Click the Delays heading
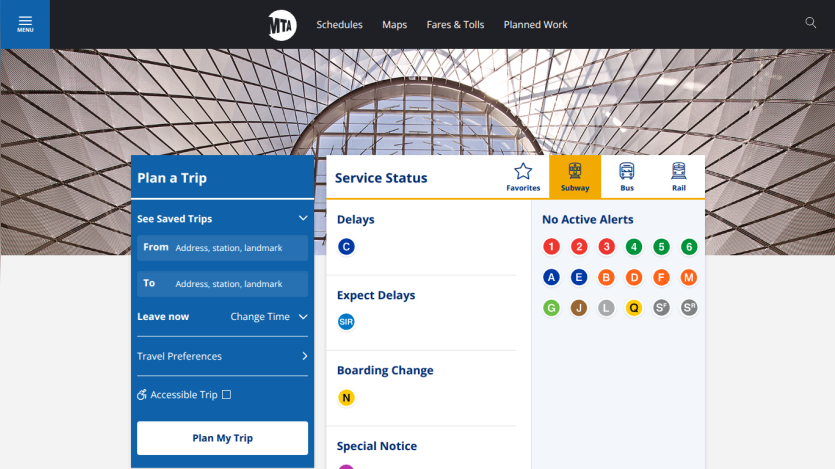 pos(356,219)
